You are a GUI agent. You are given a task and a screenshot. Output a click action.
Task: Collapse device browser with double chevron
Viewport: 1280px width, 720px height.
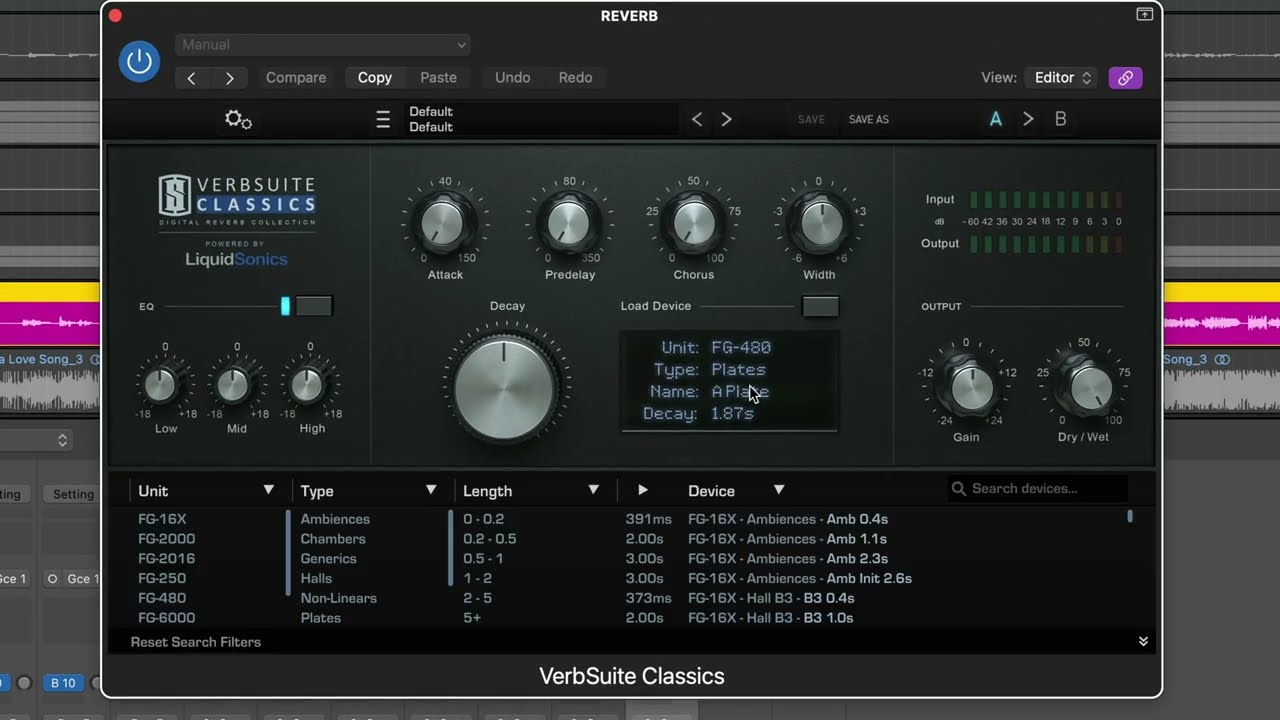[1143, 642]
